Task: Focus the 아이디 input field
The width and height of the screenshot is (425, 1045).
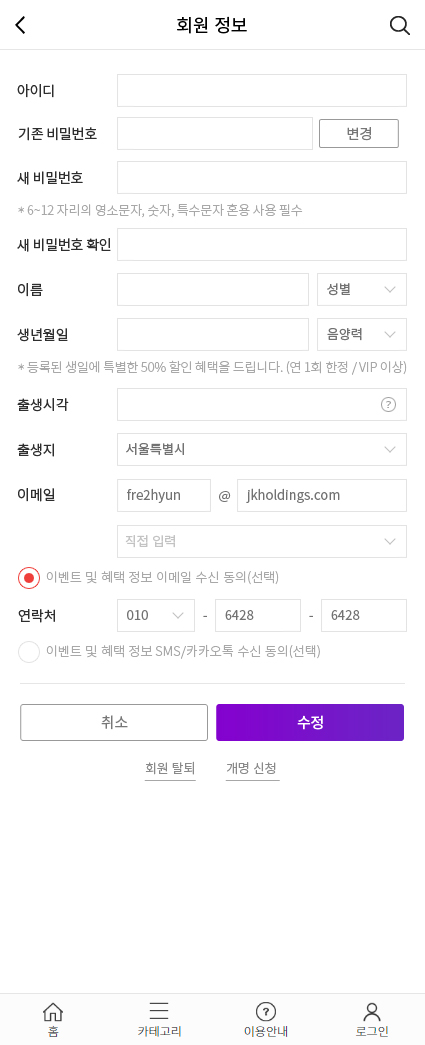Action: (x=262, y=91)
